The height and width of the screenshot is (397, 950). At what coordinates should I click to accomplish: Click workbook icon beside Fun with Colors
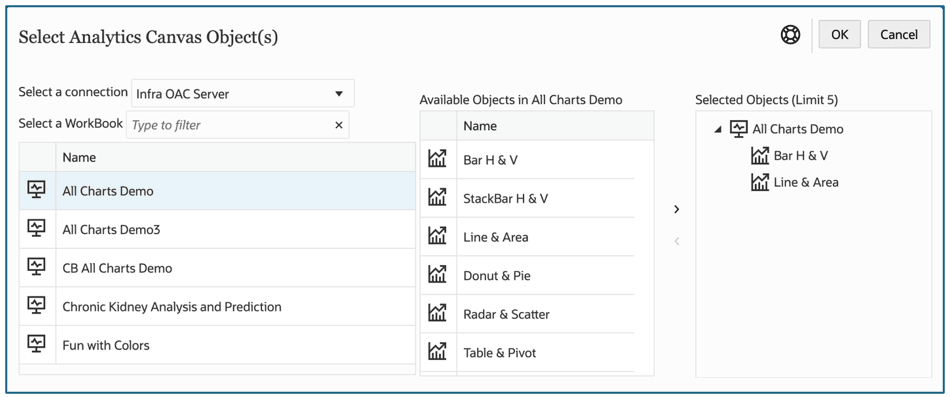click(x=37, y=345)
